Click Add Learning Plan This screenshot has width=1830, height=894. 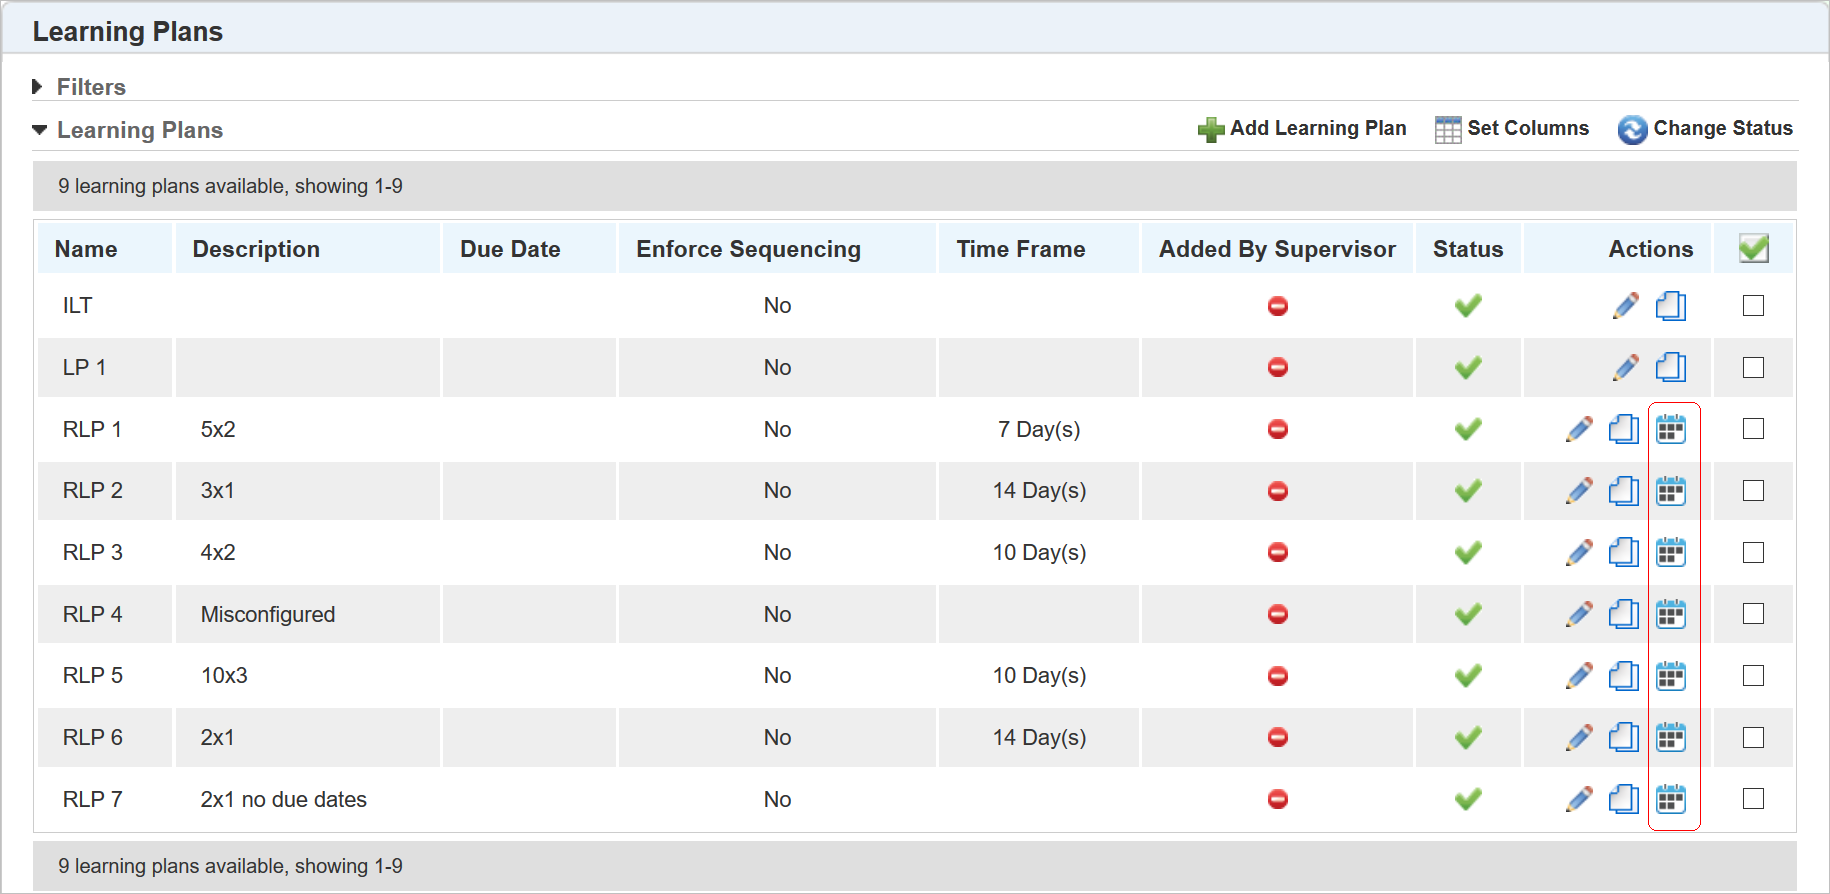[x=1302, y=129]
